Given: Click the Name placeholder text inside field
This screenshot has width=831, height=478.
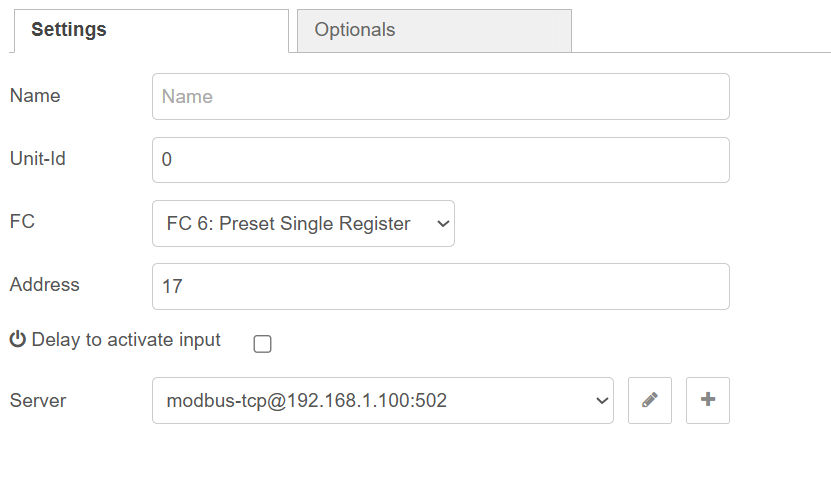Looking at the screenshot, I should click(x=187, y=96).
